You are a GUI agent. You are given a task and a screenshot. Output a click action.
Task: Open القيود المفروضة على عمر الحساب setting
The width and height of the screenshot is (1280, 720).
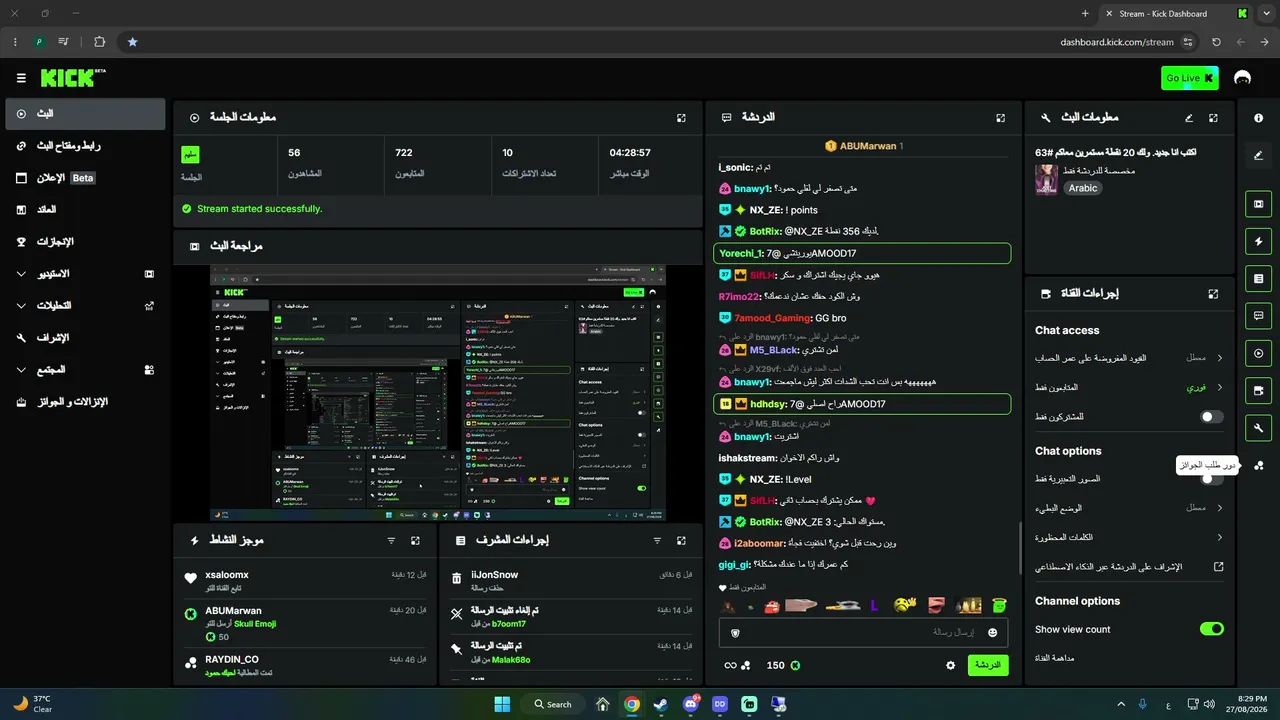pos(1129,357)
